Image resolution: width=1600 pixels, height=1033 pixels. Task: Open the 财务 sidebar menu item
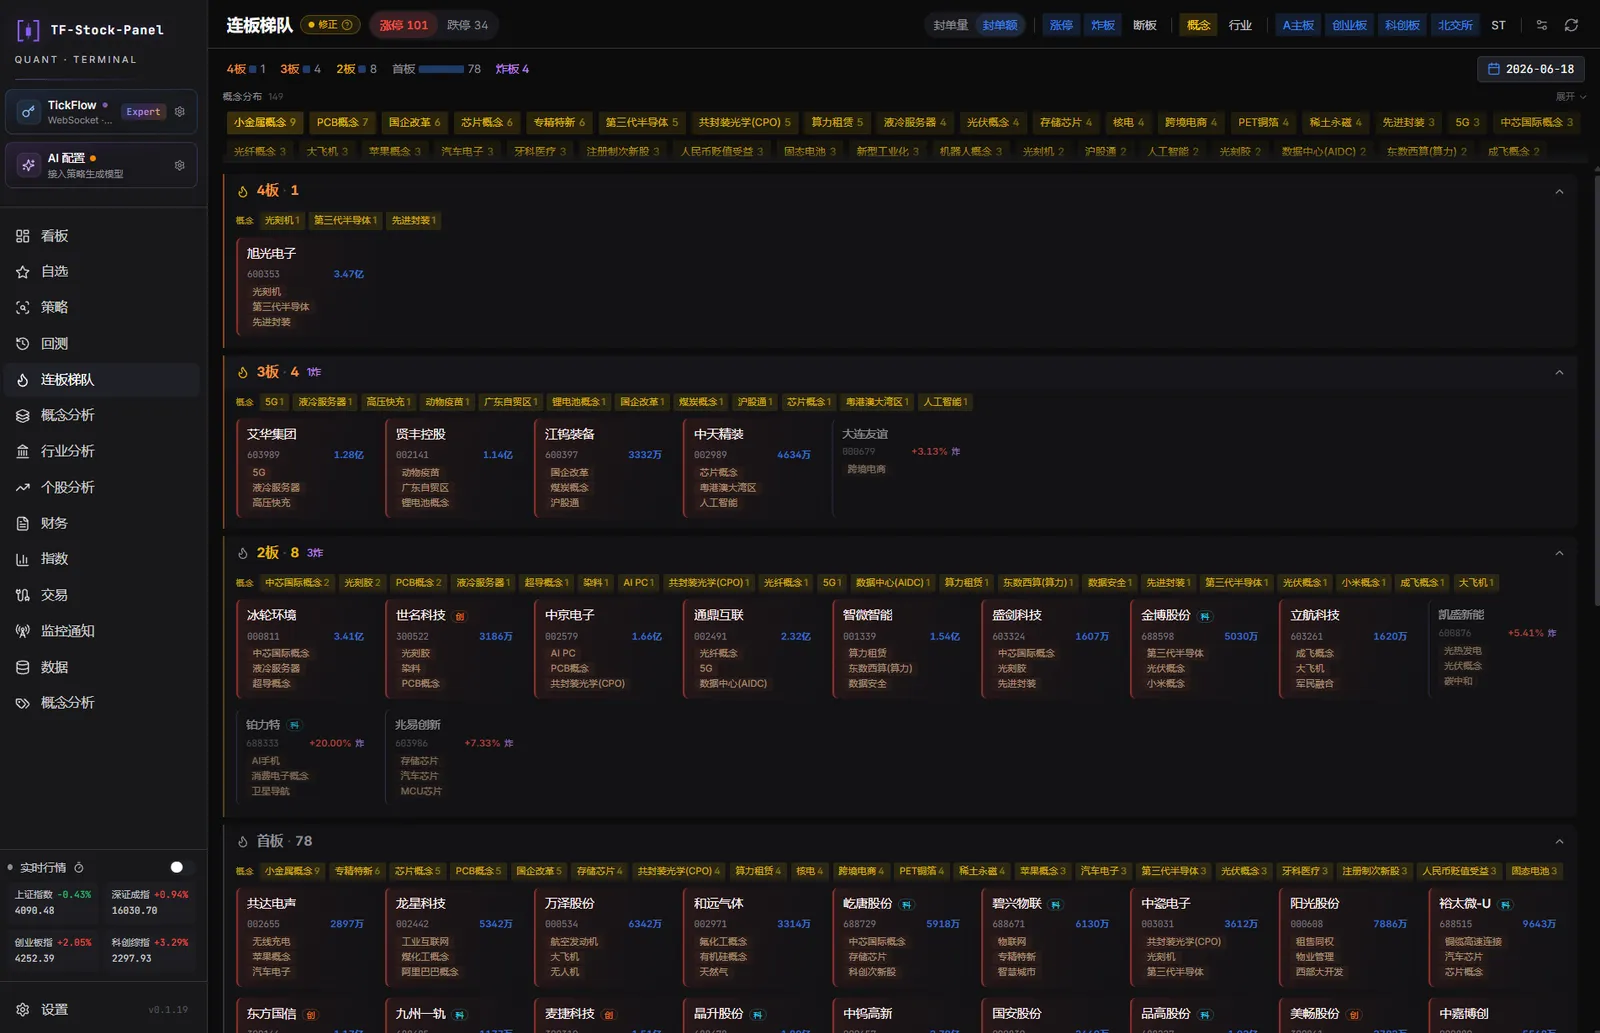(x=100, y=523)
